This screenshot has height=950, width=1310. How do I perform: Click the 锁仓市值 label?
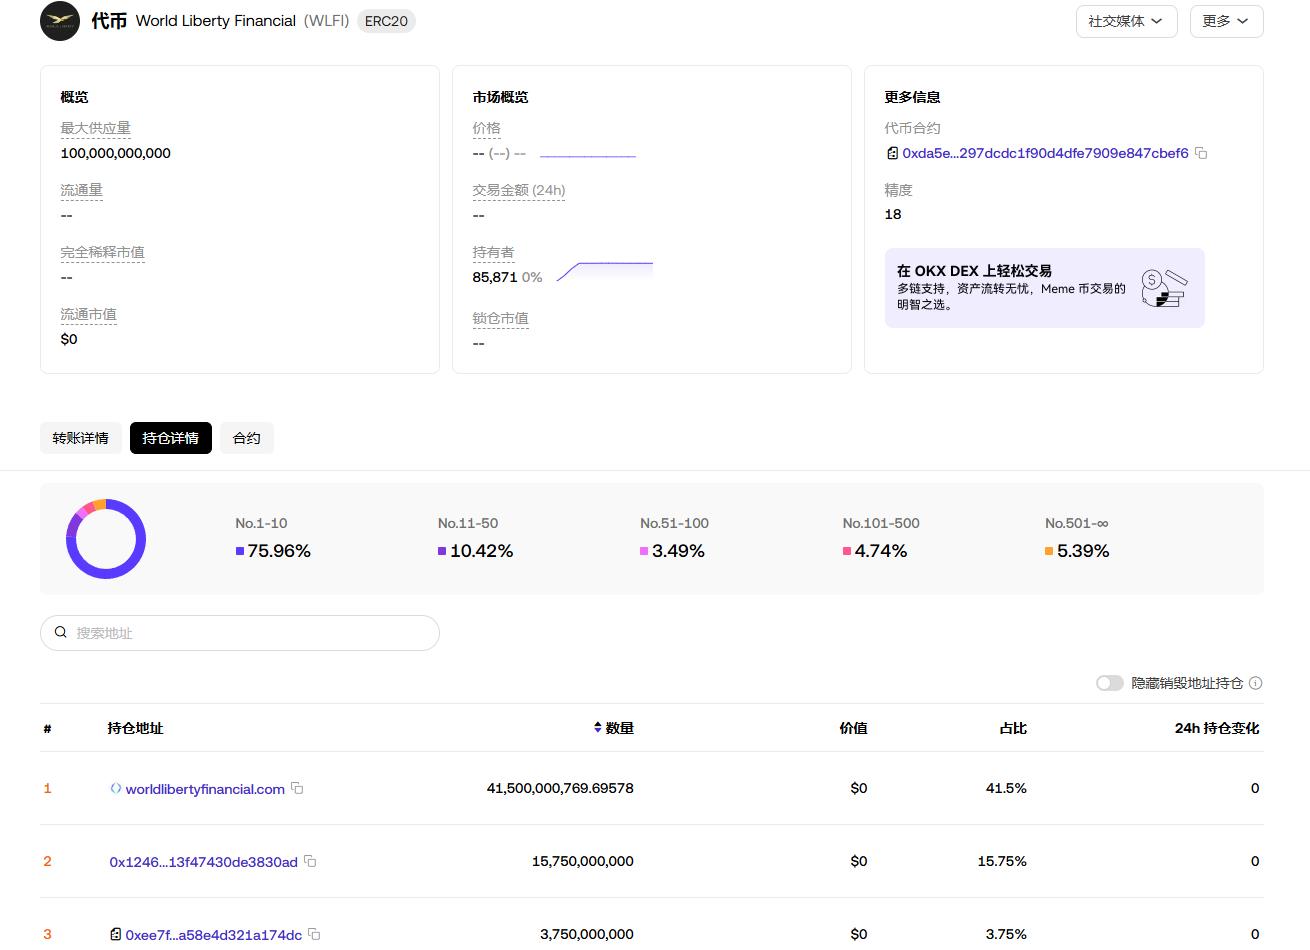click(x=501, y=318)
